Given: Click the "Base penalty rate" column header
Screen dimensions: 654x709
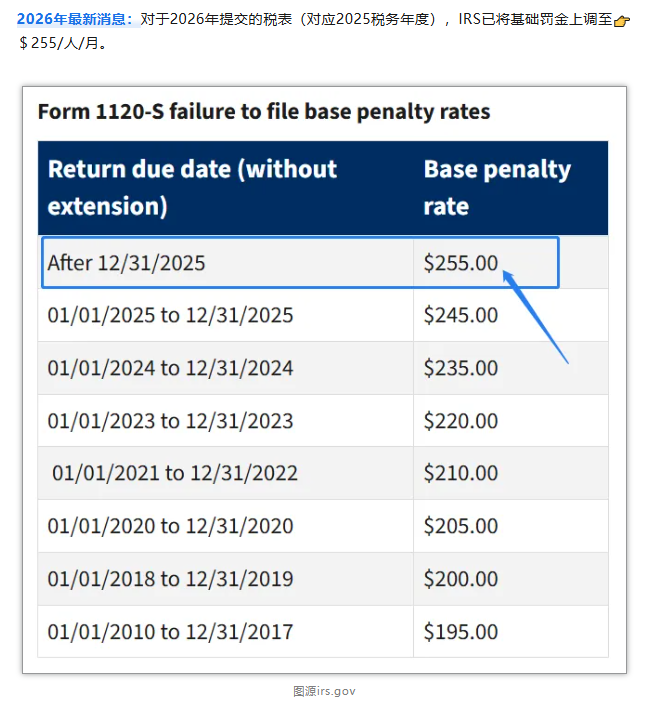Looking at the screenshot, I should (x=497, y=187).
